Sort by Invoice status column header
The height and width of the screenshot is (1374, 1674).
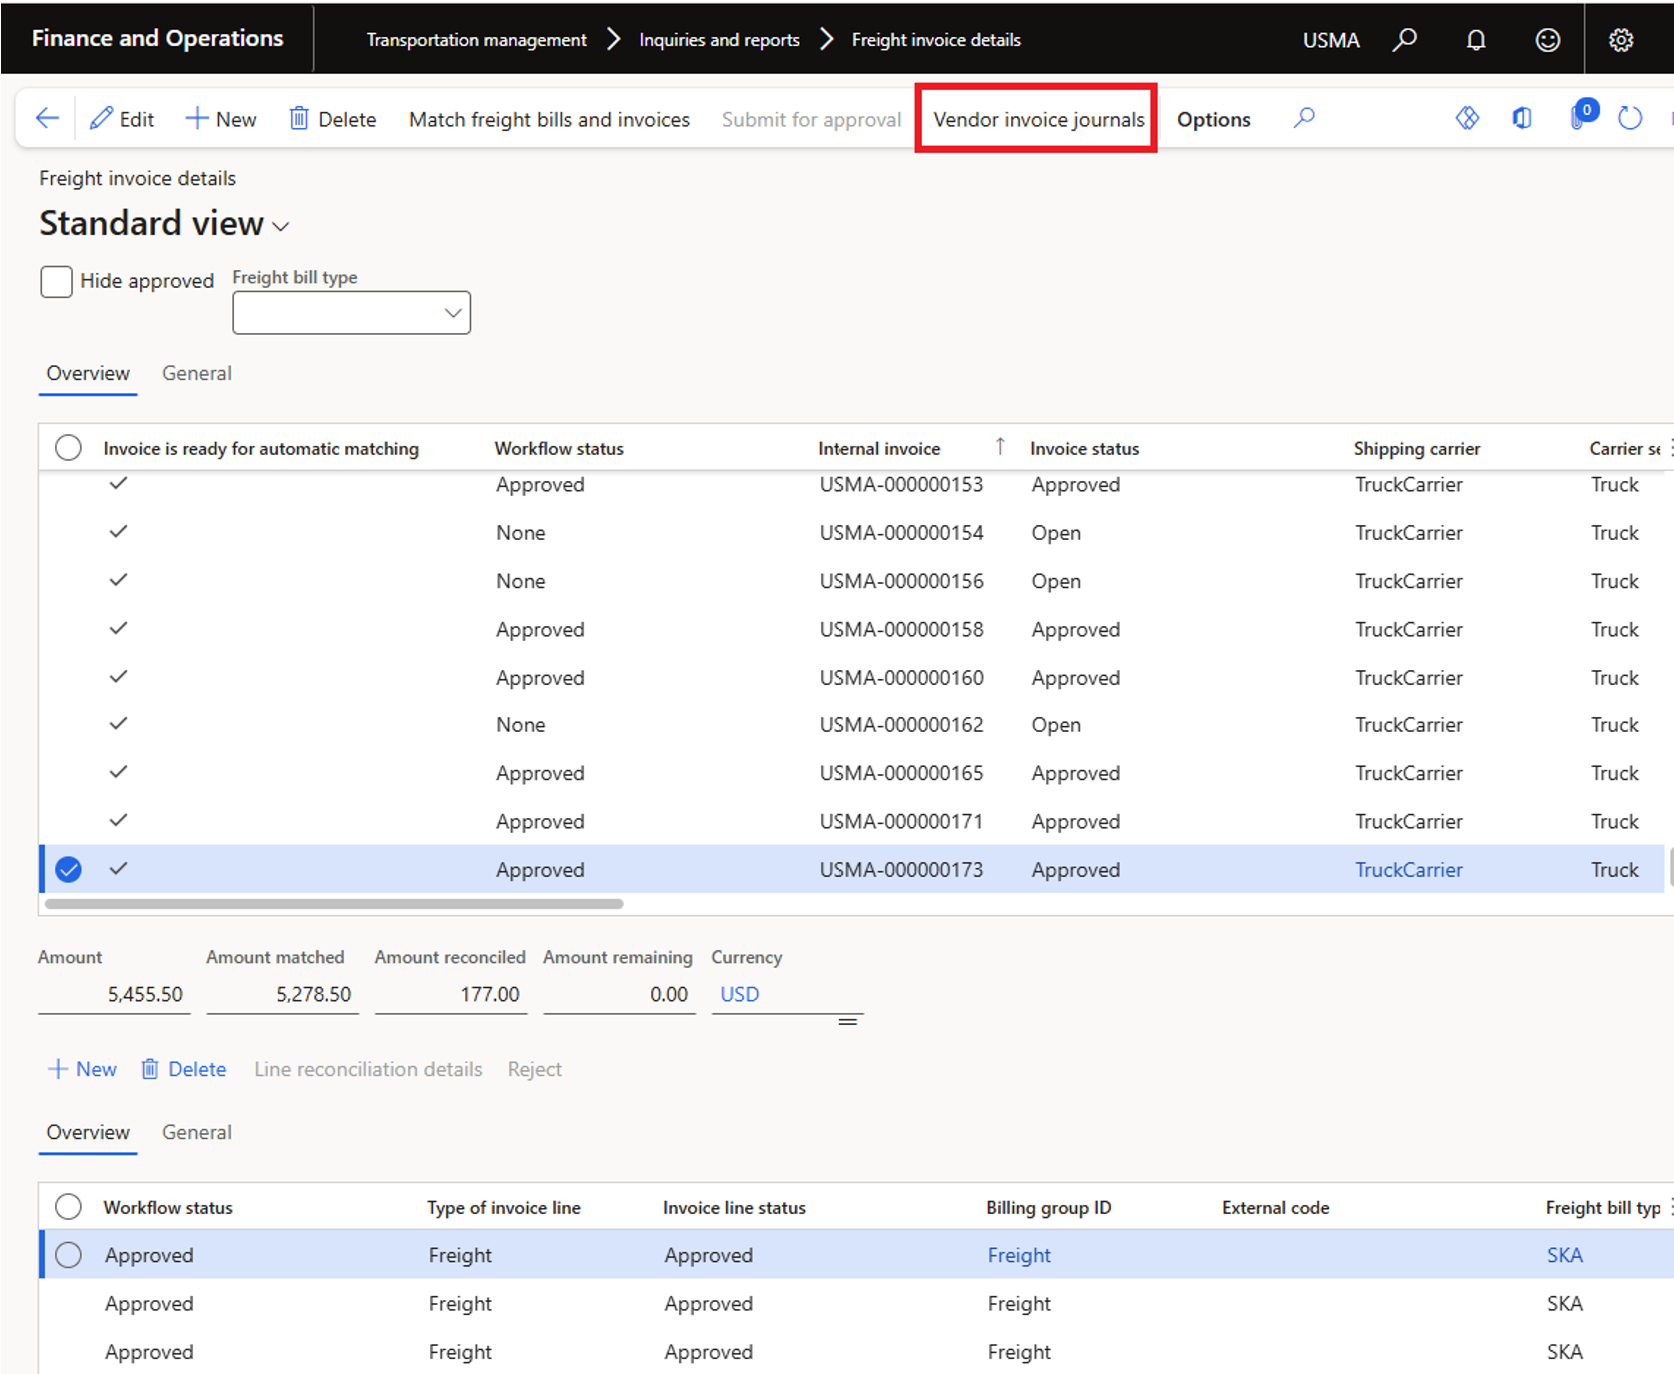pyautogui.click(x=1084, y=448)
